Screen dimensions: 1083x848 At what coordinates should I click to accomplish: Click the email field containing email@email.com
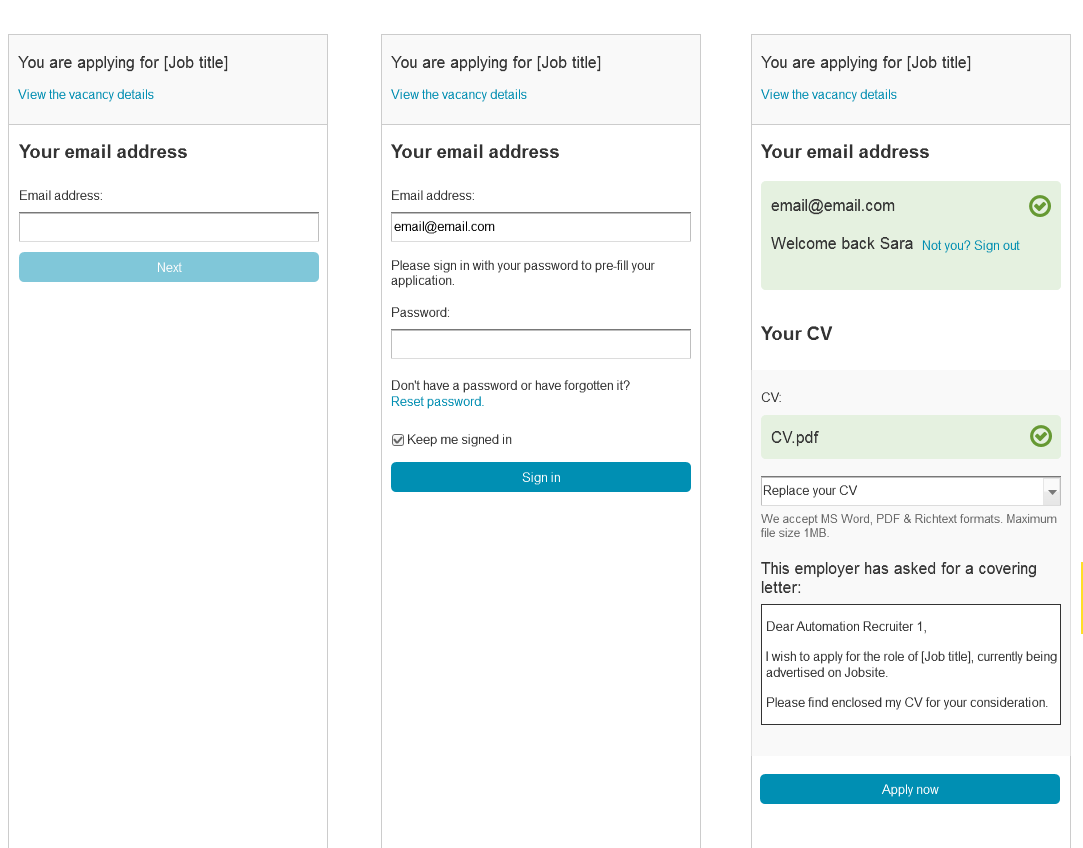pyautogui.click(x=540, y=227)
